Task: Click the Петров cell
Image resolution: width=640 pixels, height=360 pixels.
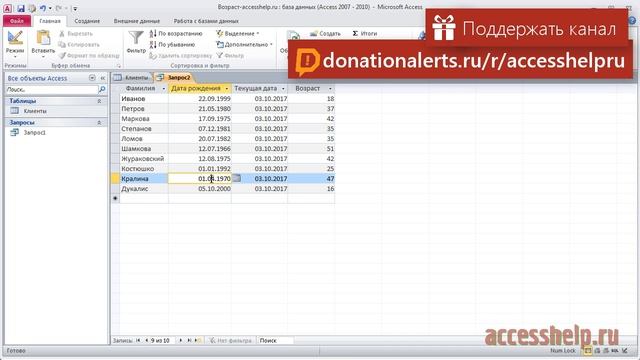Action: (x=144, y=109)
